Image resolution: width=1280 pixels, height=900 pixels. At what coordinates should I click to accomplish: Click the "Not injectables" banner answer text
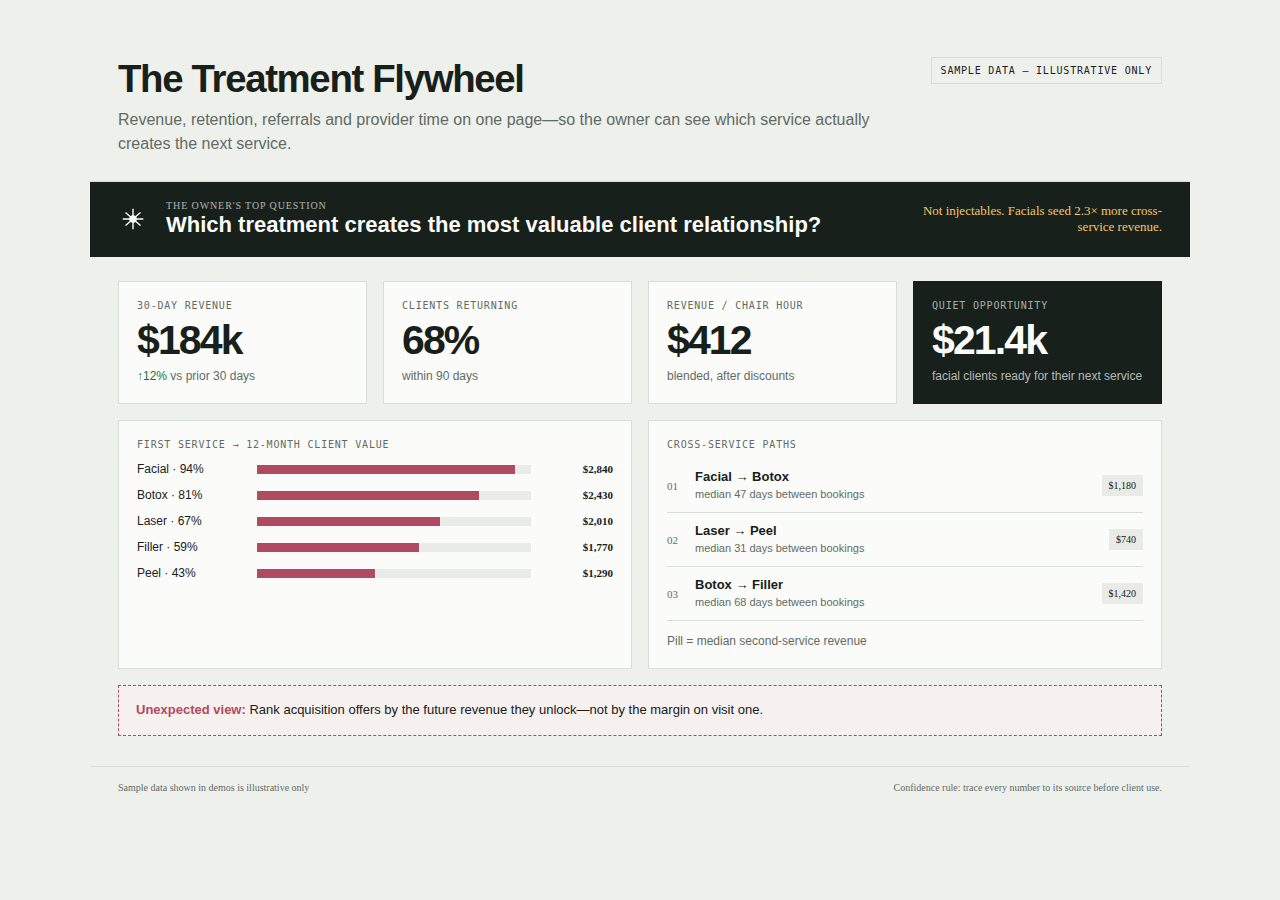point(1041,219)
